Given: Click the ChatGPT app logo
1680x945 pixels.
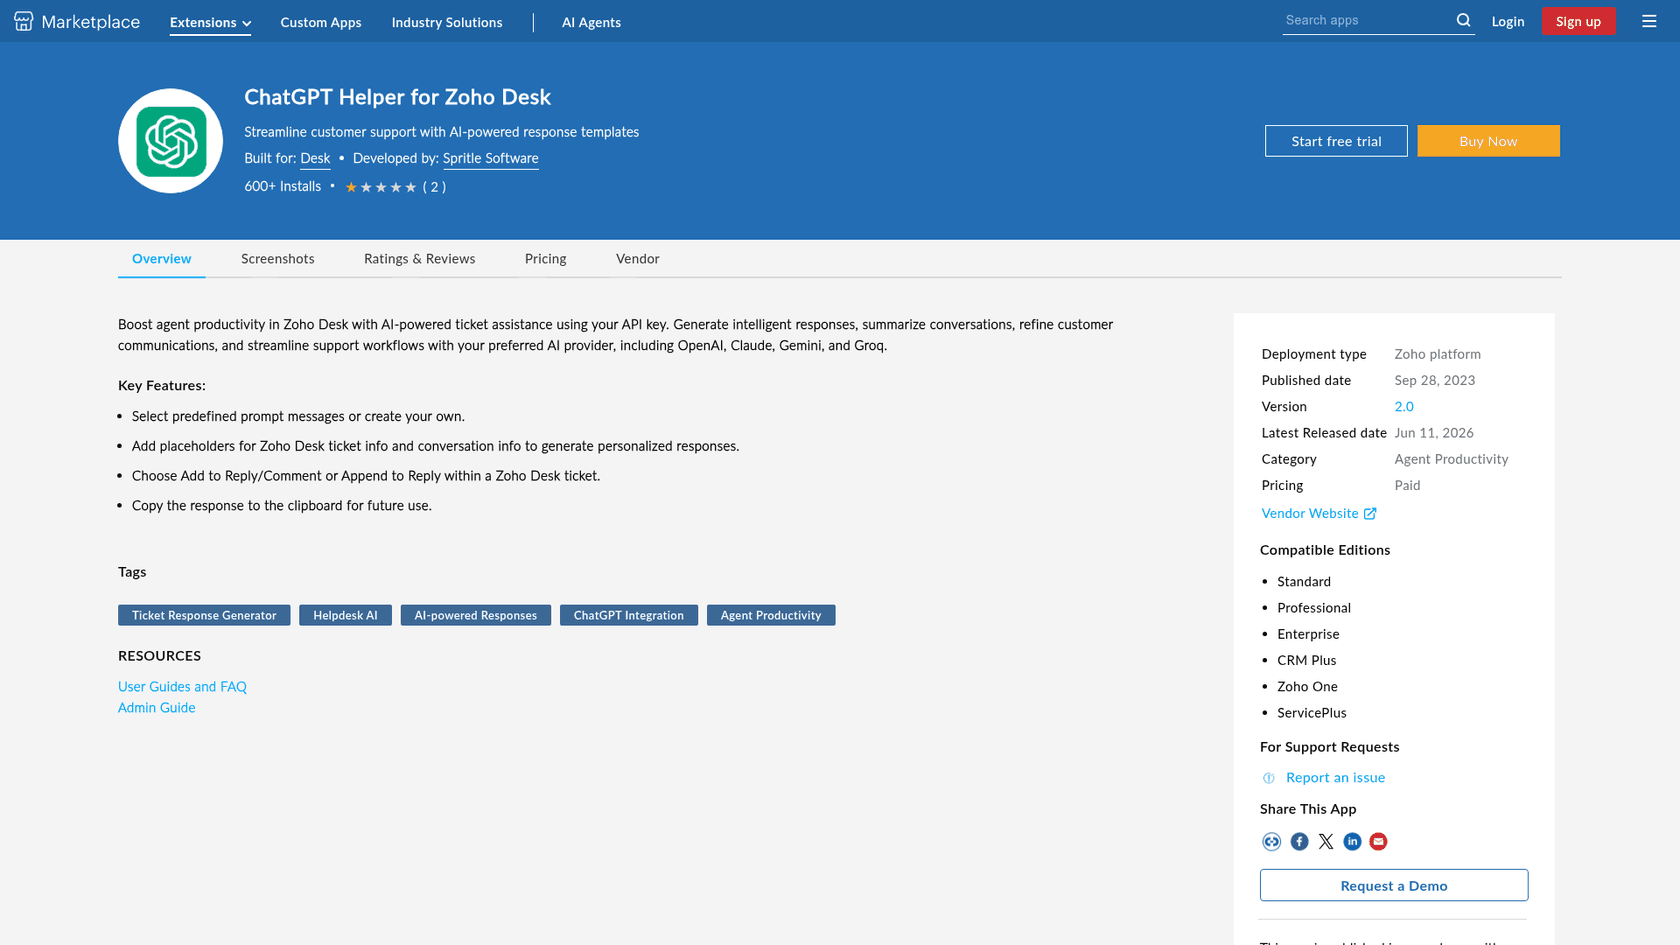Looking at the screenshot, I should [171, 141].
